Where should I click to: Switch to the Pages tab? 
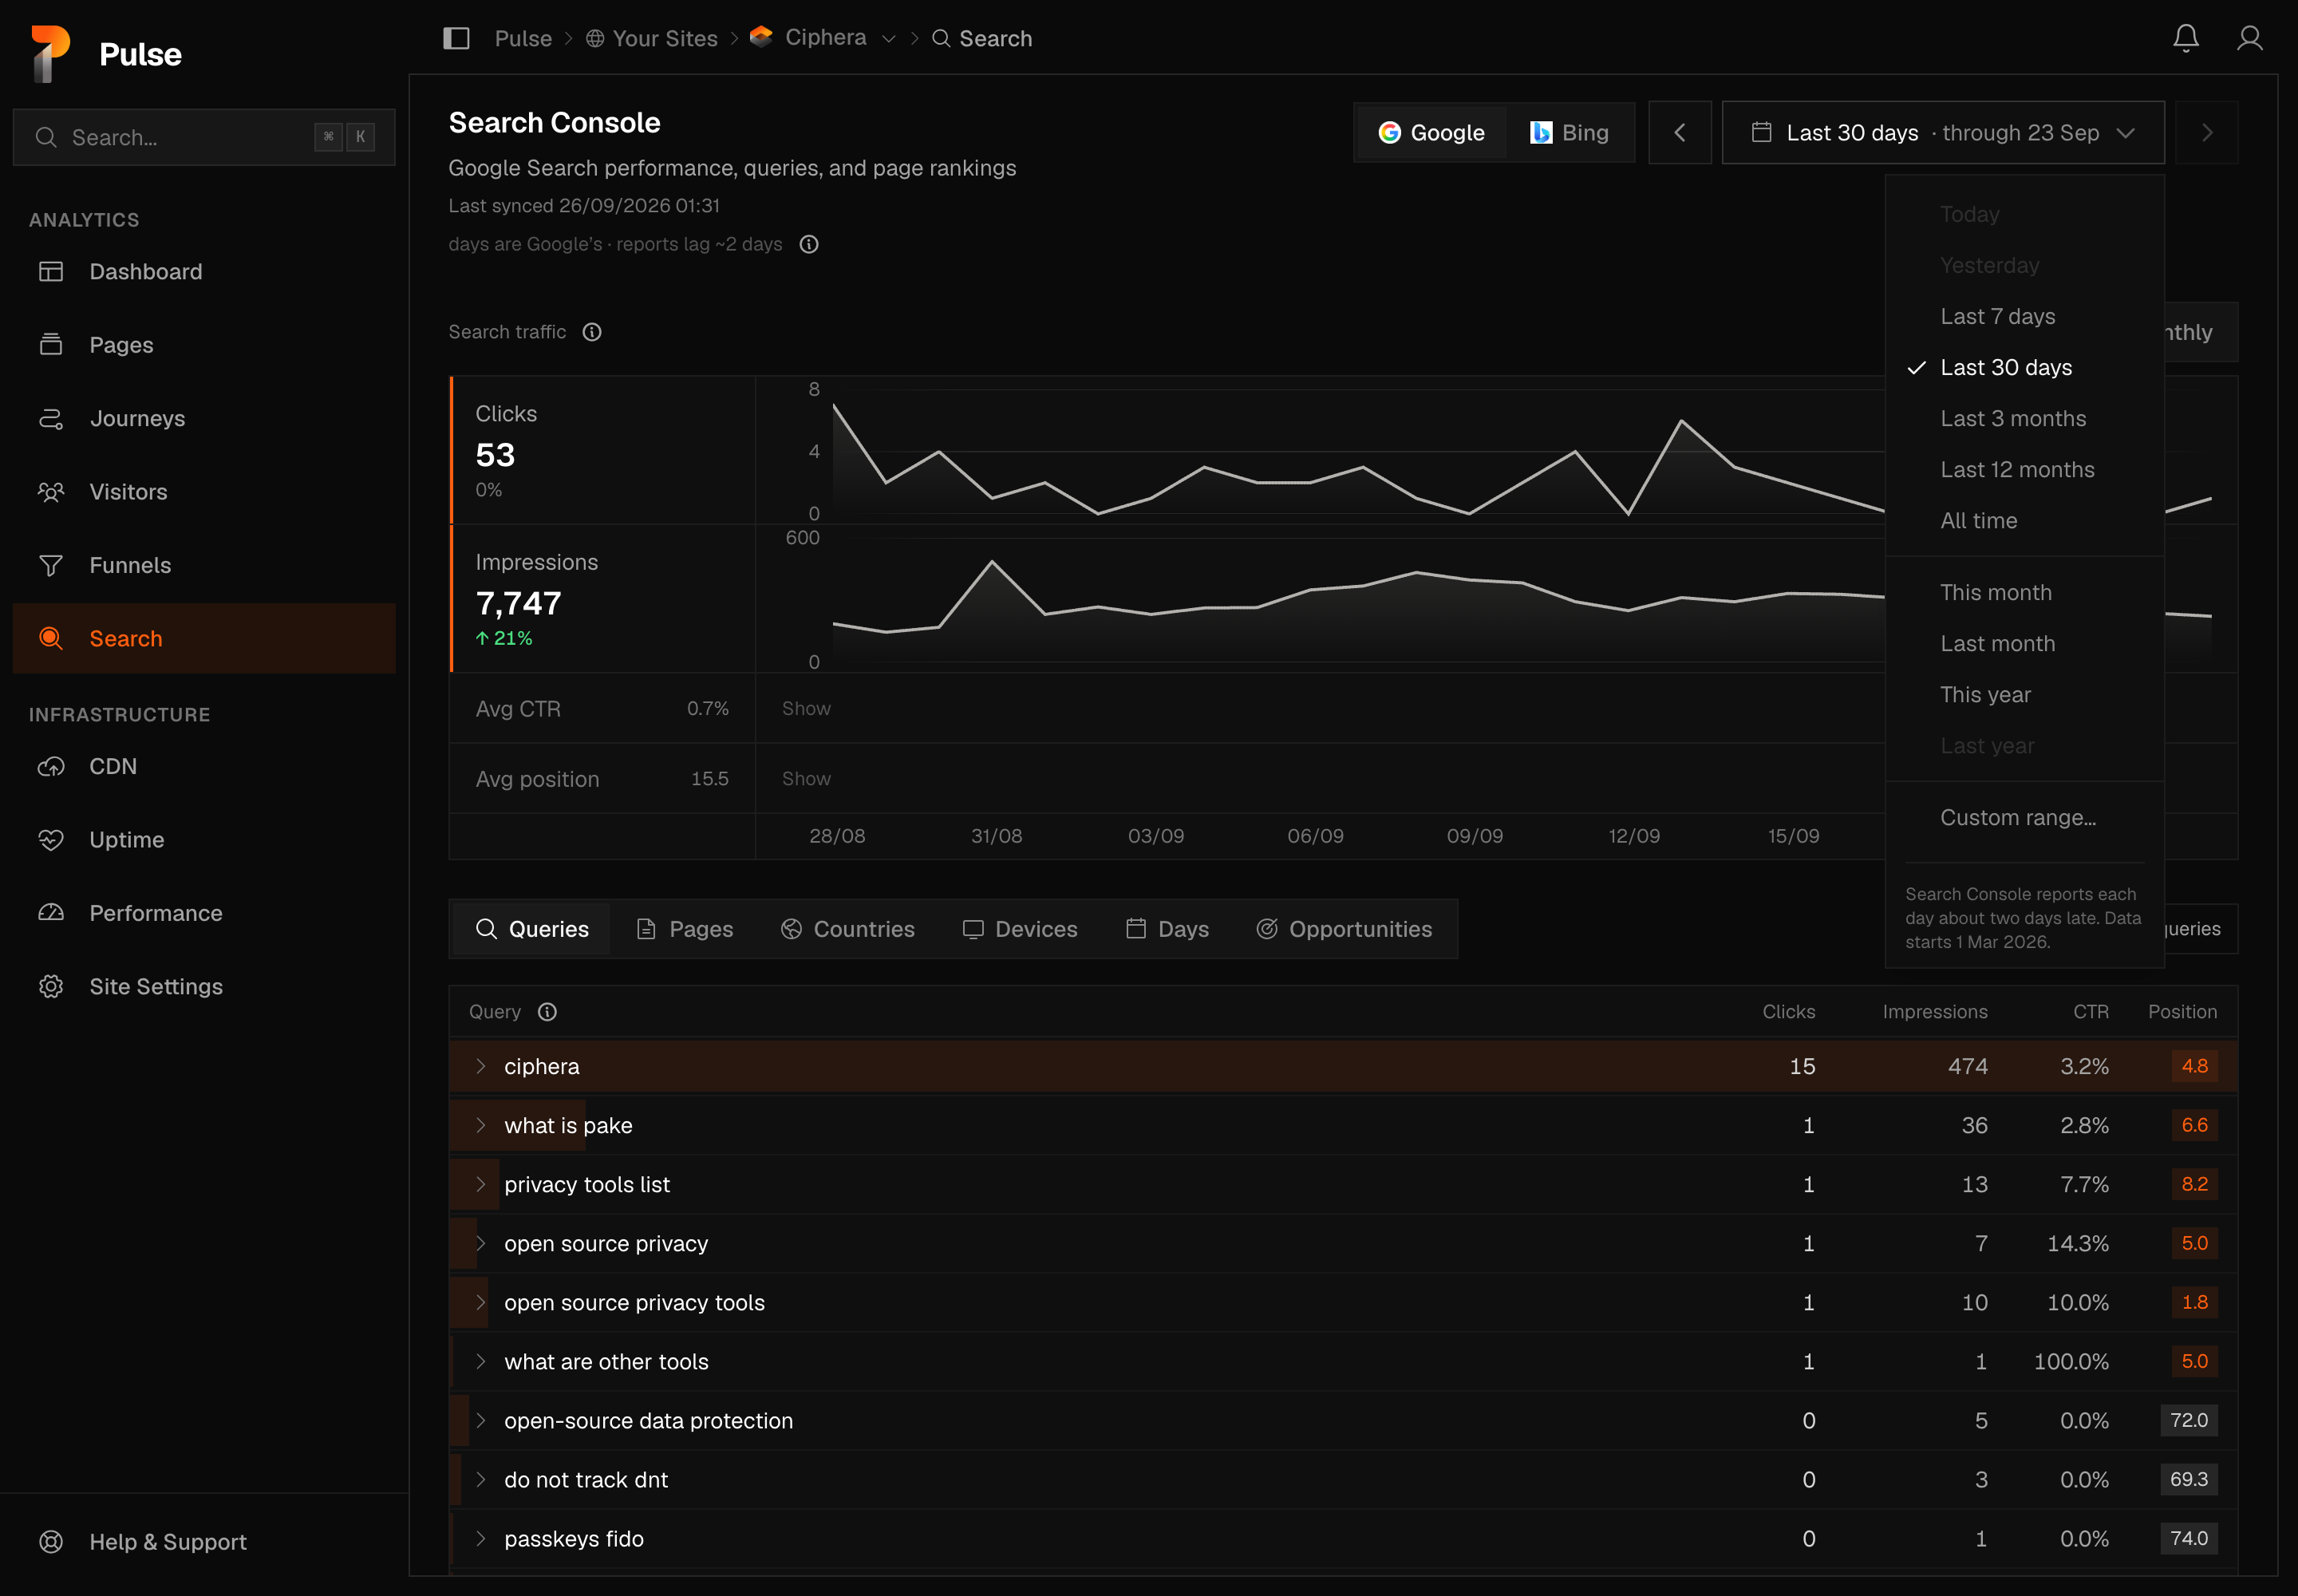point(685,929)
